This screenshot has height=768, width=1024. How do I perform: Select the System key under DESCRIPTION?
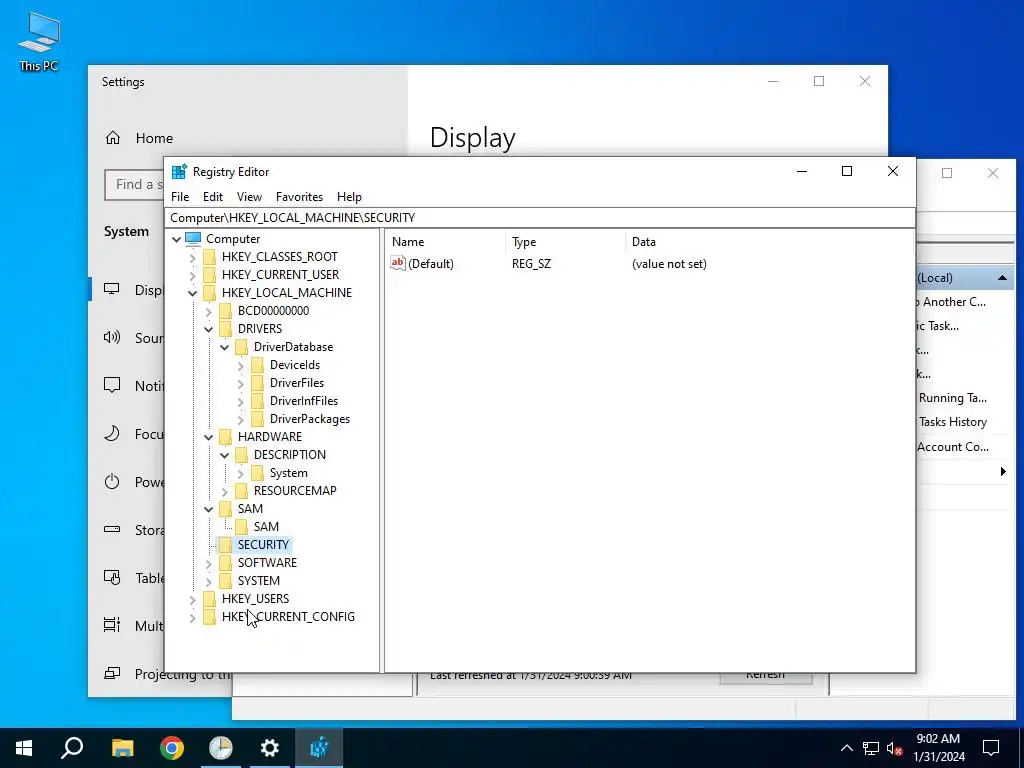288,473
